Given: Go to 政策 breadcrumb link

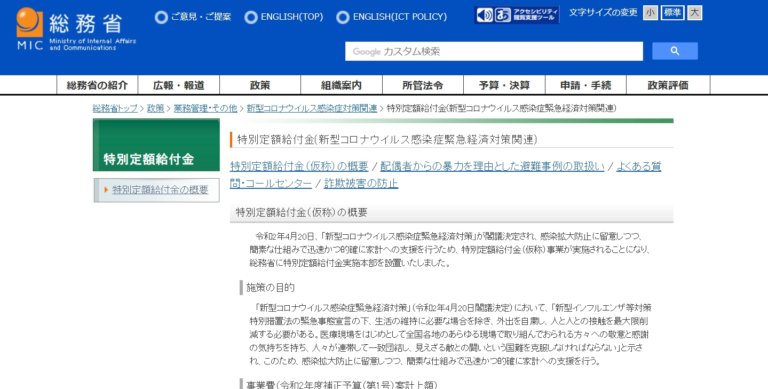Looking at the screenshot, I should pos(155,108).
